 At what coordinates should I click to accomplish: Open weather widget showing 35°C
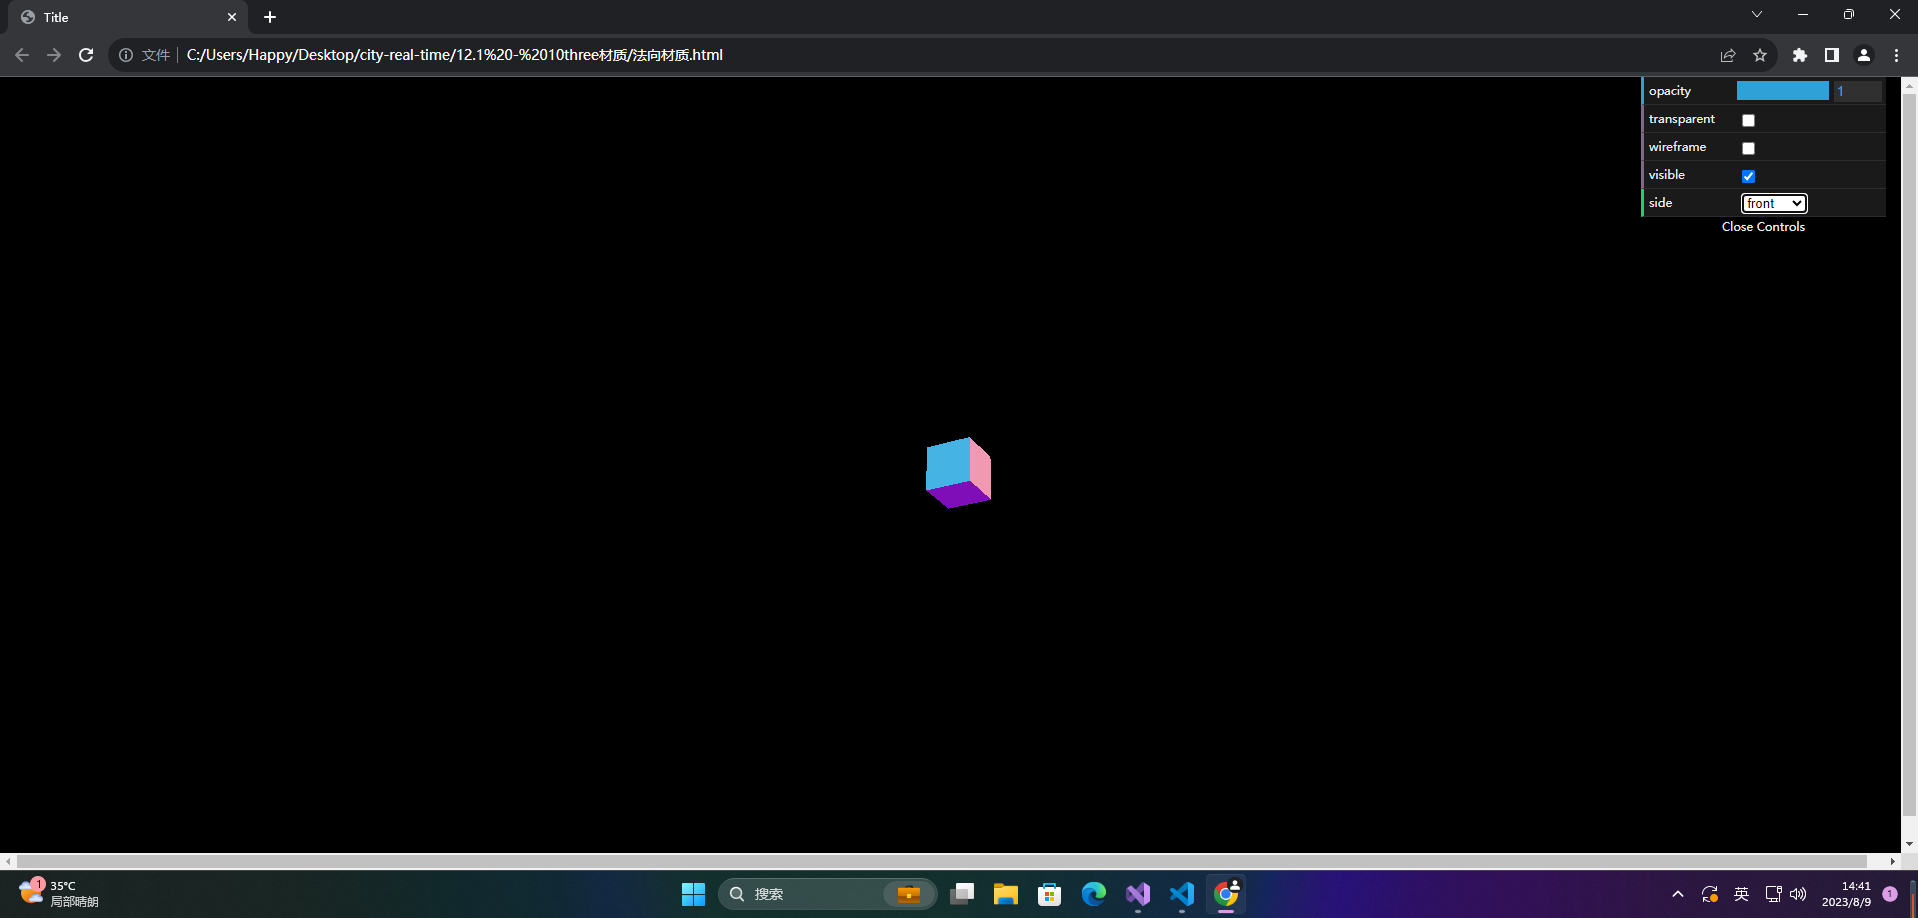60,893
